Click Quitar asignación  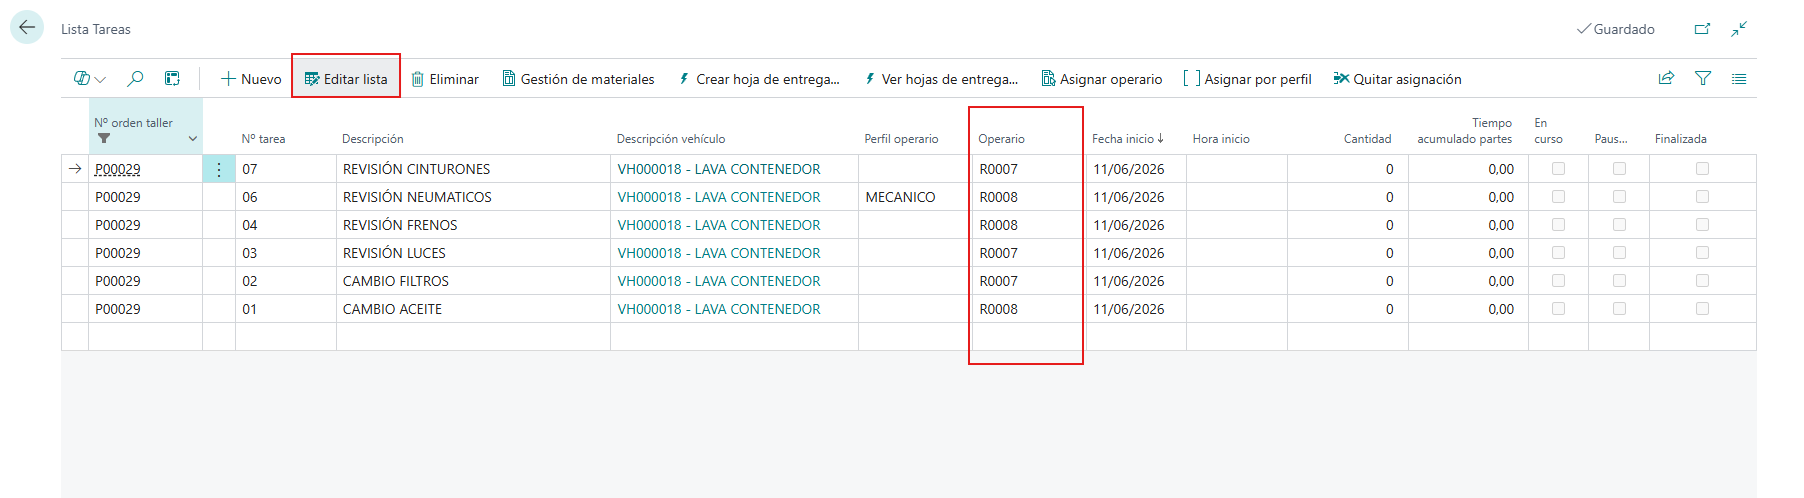1397,79
